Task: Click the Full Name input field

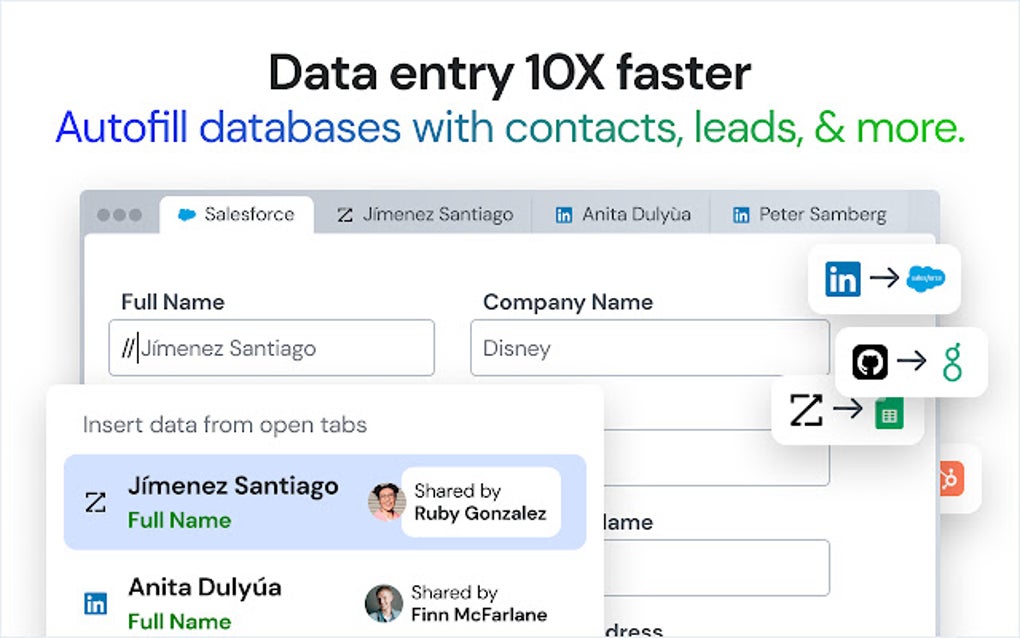Action: 271,348
